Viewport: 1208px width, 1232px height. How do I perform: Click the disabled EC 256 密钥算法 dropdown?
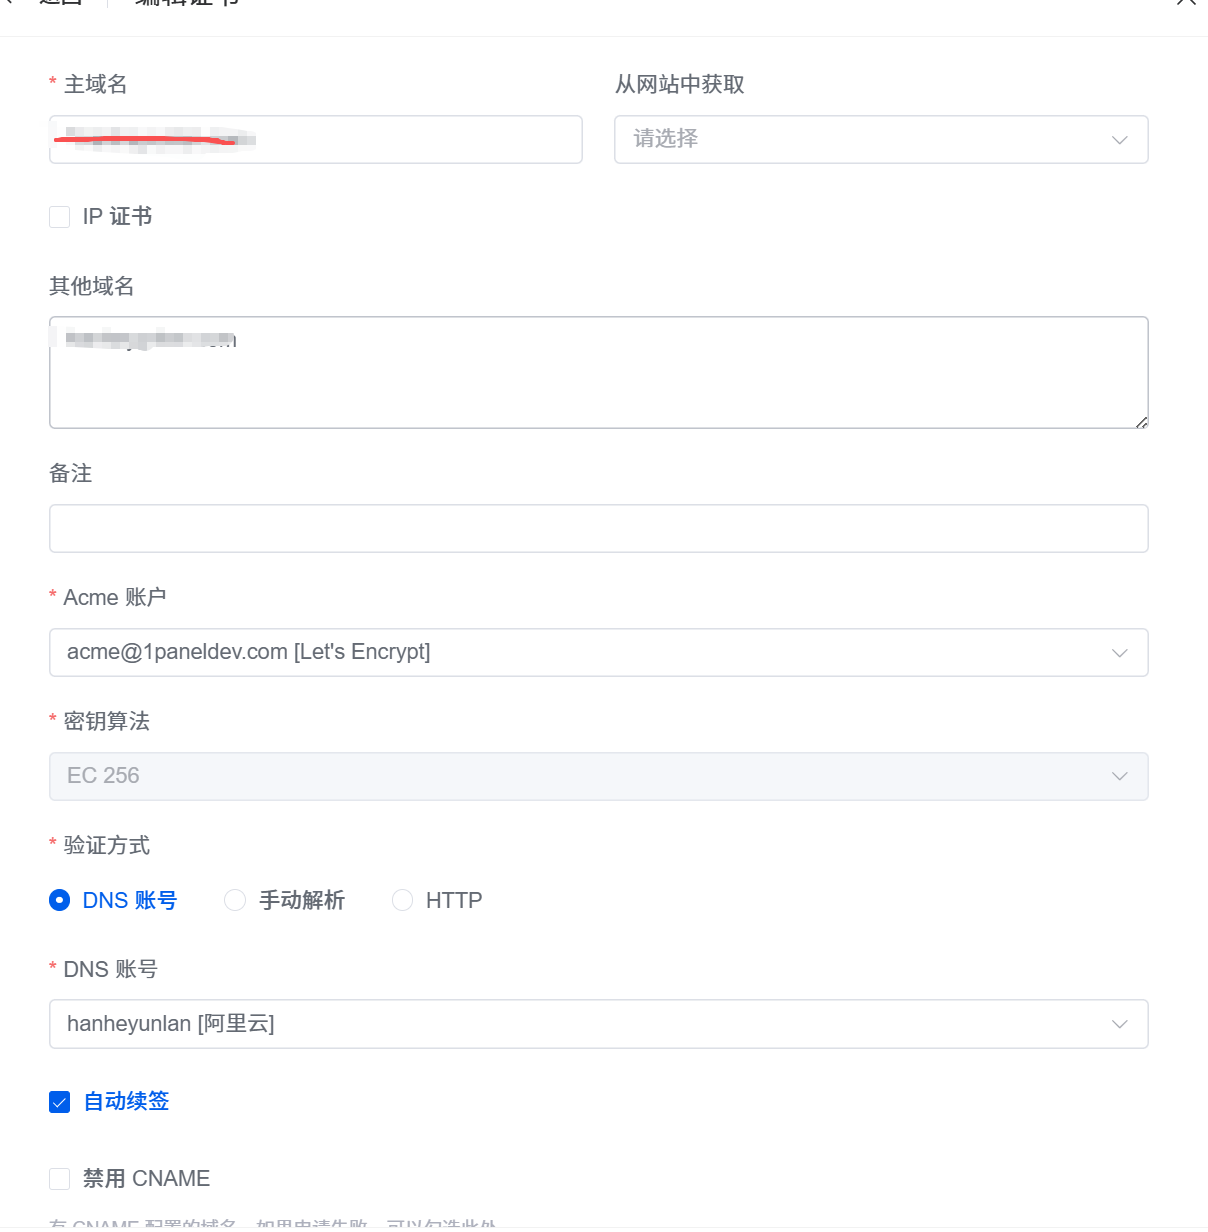click(599, 777)
